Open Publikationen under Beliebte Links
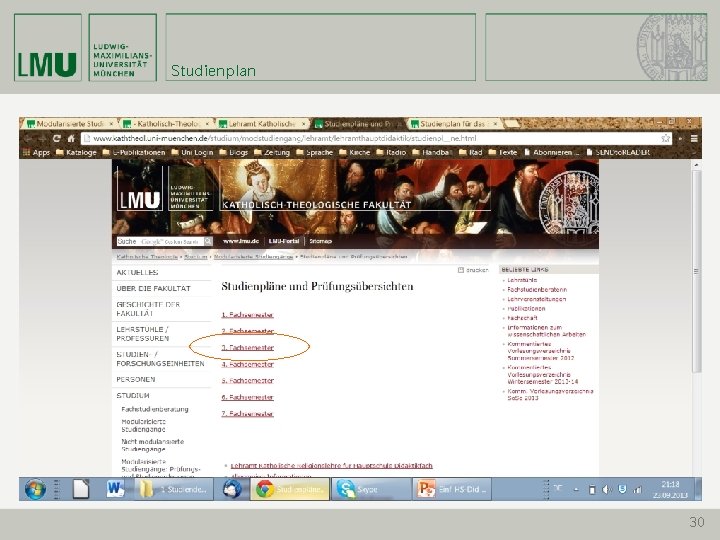The image size is (720, 540). 526,309
